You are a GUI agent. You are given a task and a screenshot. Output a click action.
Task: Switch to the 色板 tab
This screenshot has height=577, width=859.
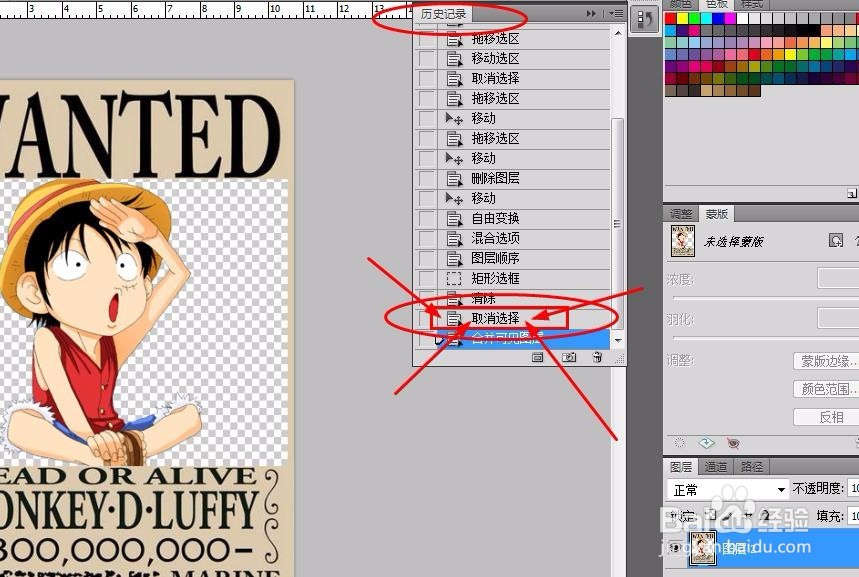pos(717,4)
